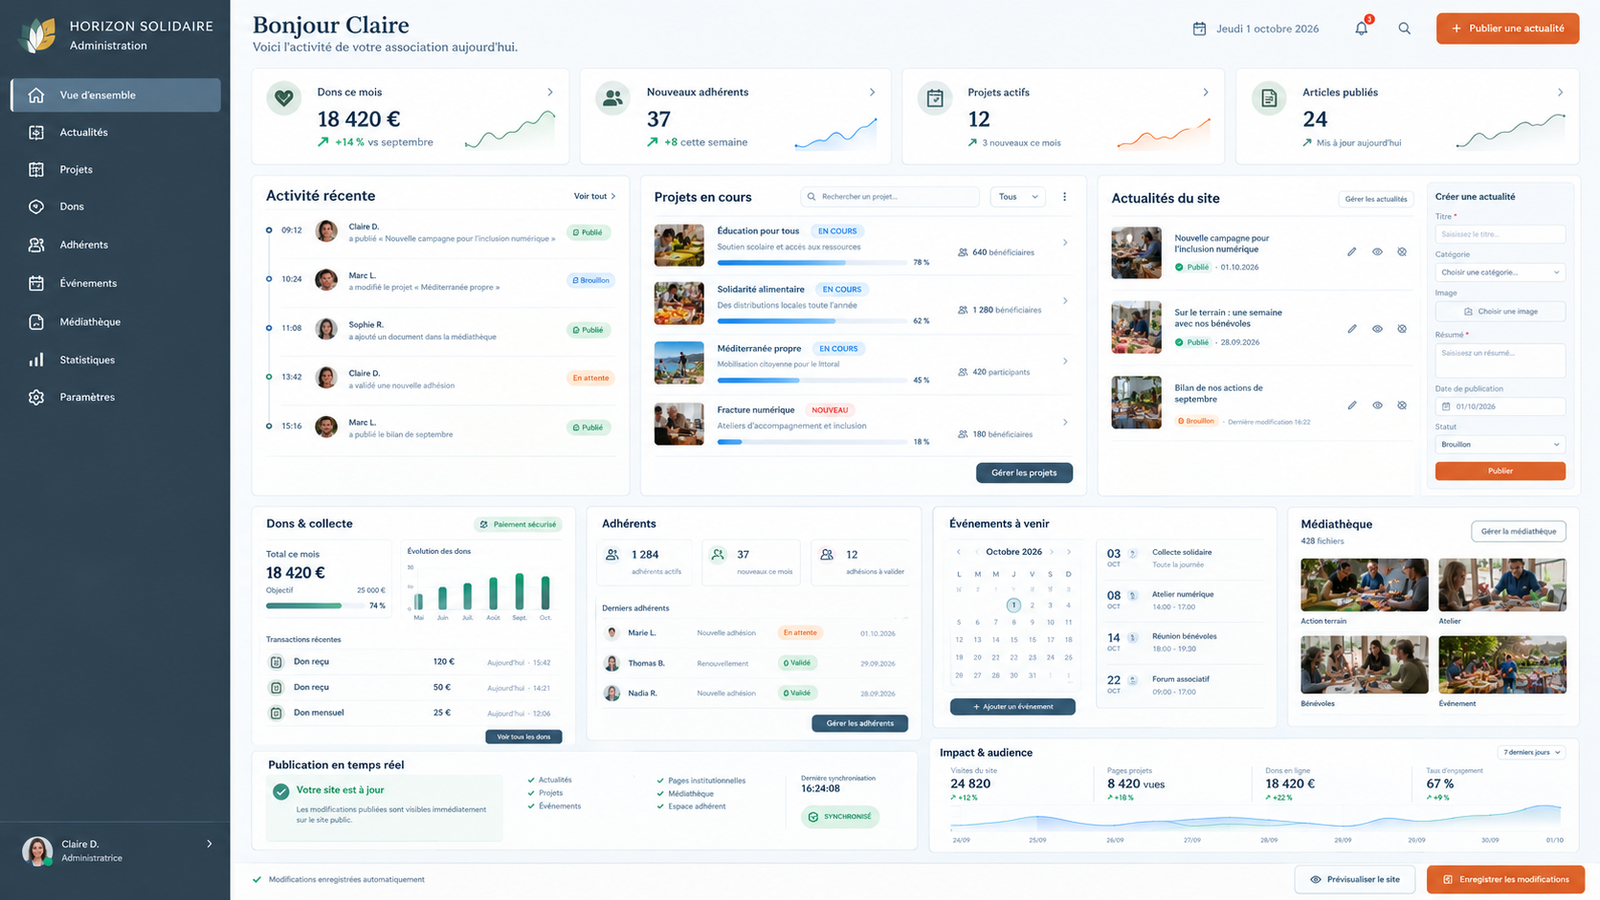Toggle the Actualités sync checkmark
The width and height of the screenshot is (1600, 900).
[x=531, y=780]
